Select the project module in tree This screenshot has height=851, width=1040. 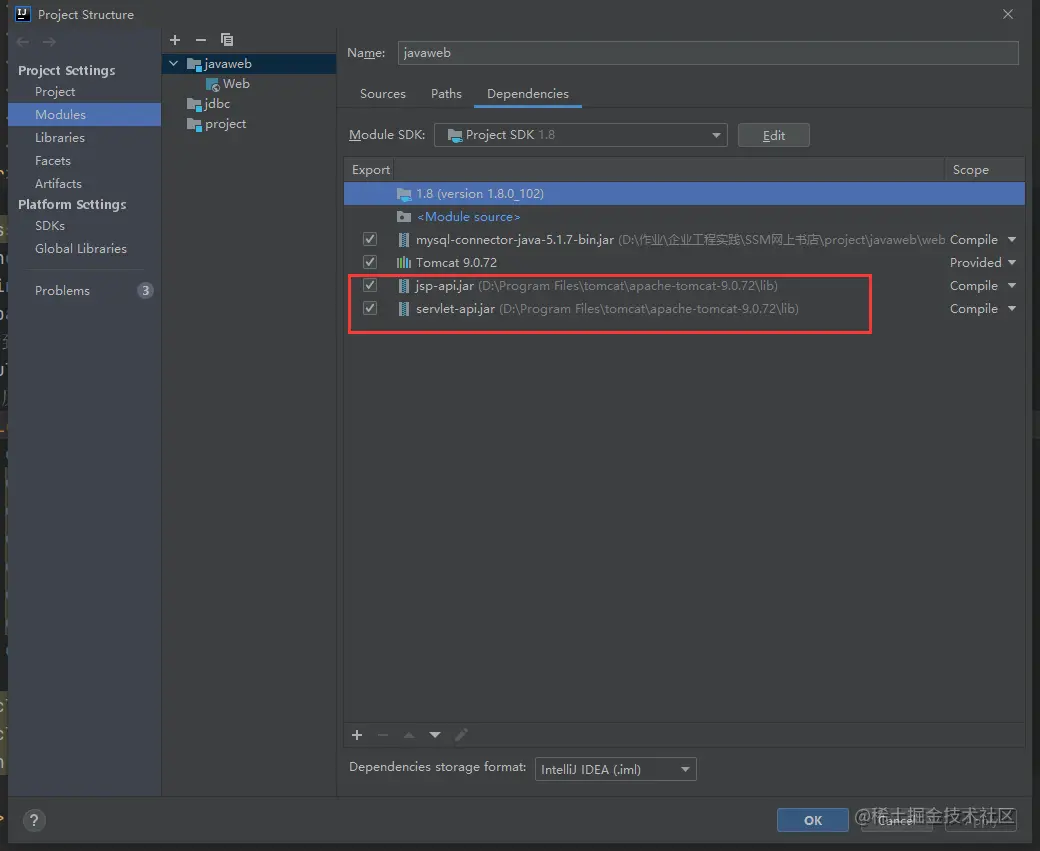click(226, 124)
